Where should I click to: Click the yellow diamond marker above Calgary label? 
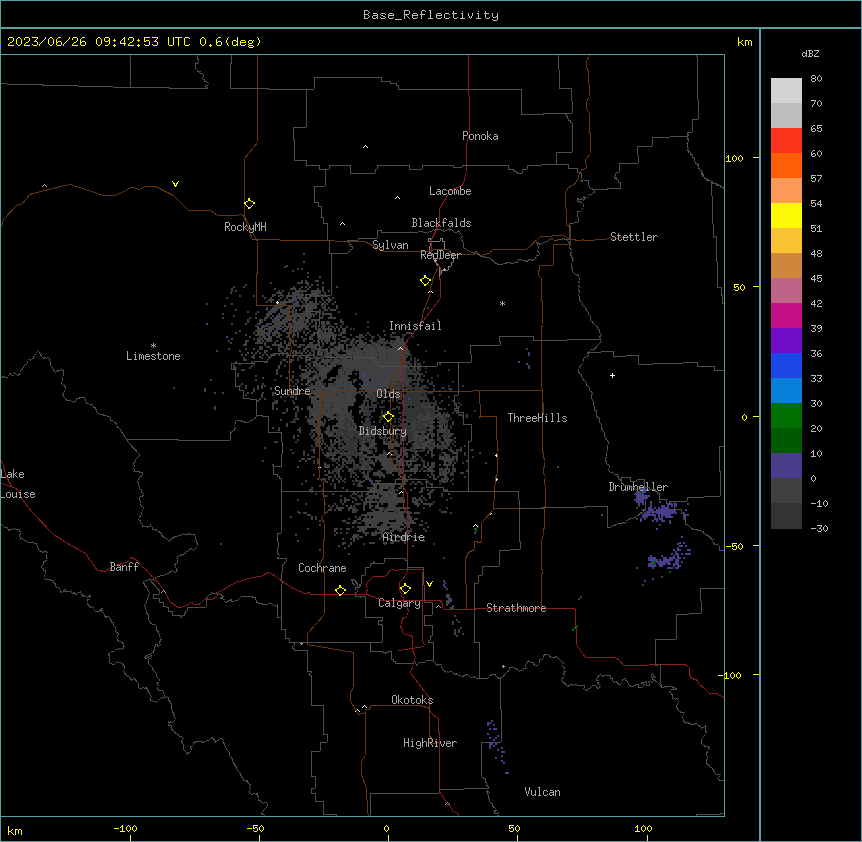(405, 589)
